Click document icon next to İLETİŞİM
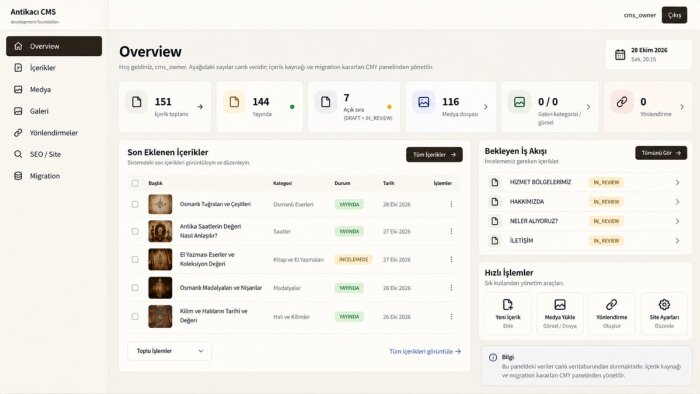Viewport: 700px width, 394px height. point(495,241)
